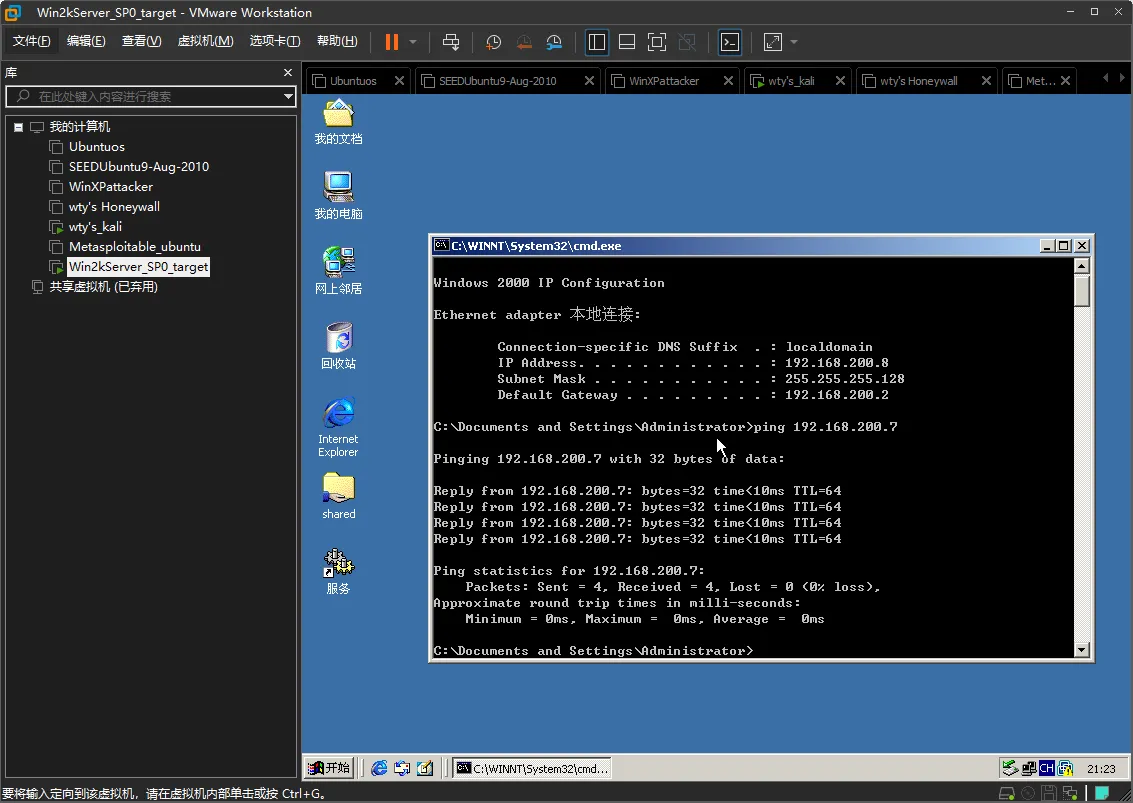Switch to the WinXPattacker tab
The image size is (1133, 803).
tap(664, 81)
